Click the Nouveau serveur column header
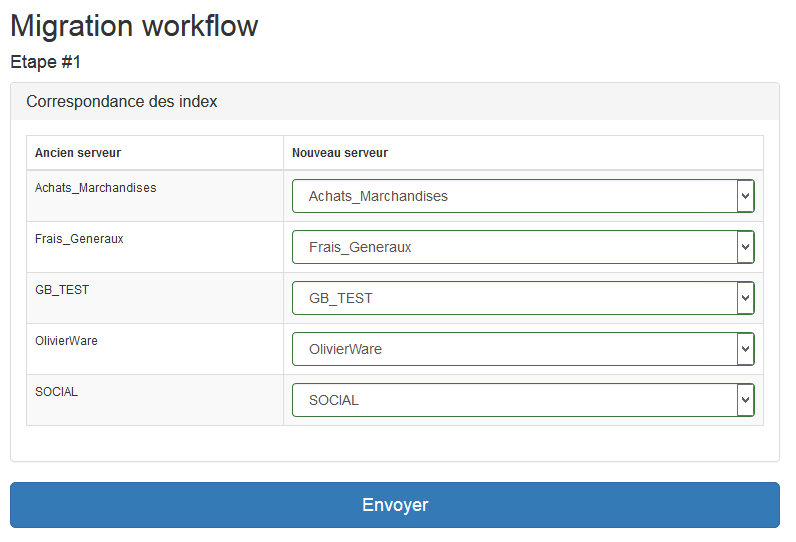Screen dimensions: 796x542 tap(340, 153)
